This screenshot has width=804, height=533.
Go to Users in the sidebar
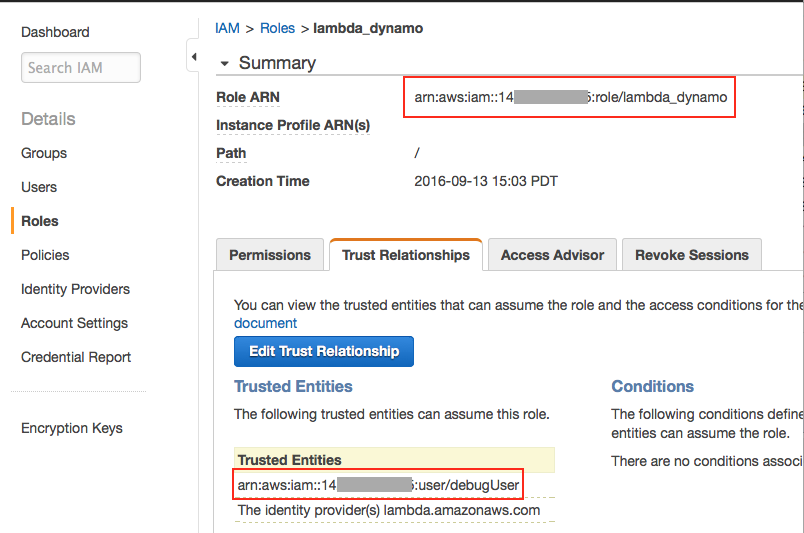(39, 187)
